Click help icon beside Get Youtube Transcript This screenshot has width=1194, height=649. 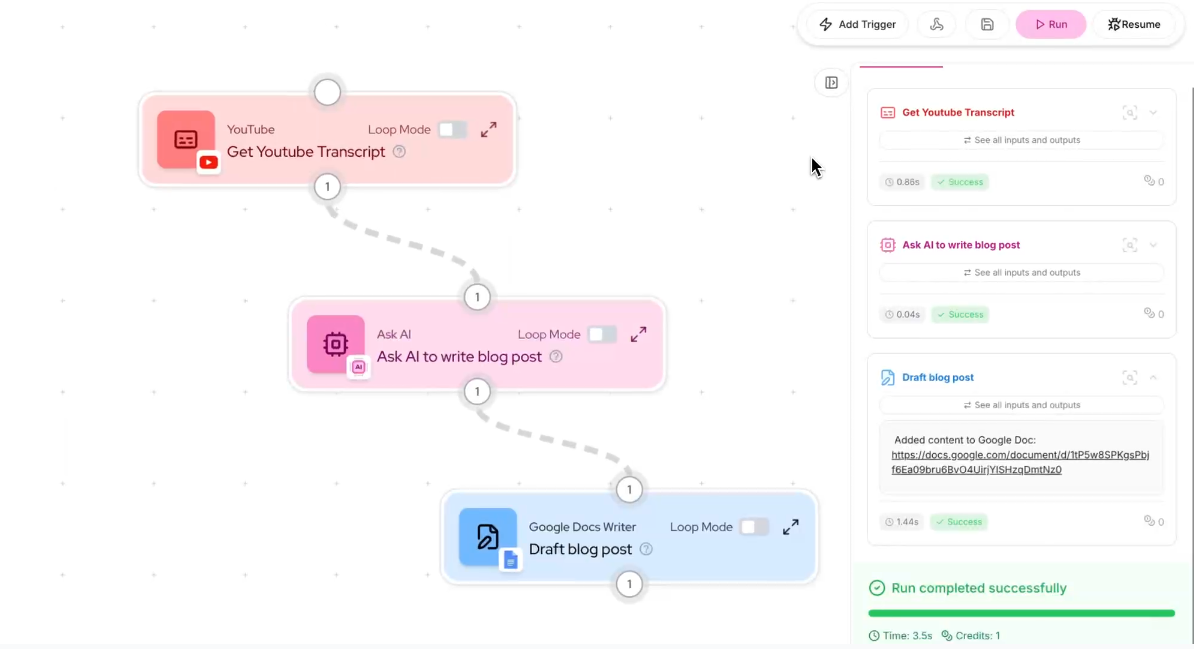click(x=399, y=152)
